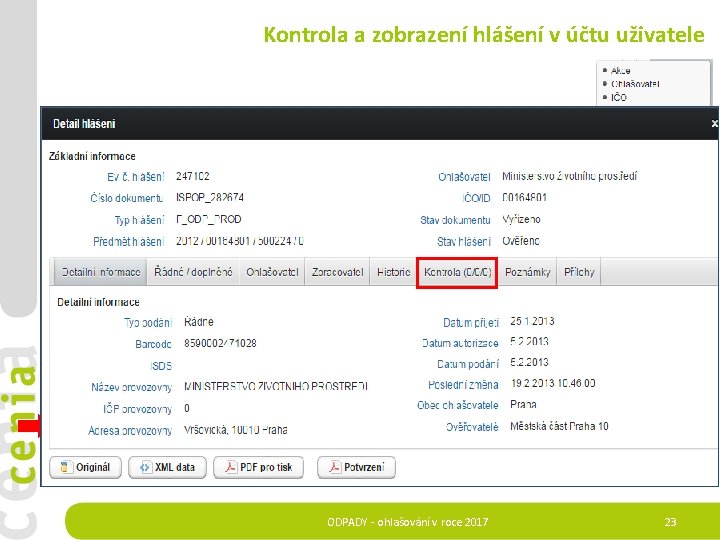Click the Potvrzení PDF icon
The width and height of the screenshot is (720, 540).
click(335, 467)
